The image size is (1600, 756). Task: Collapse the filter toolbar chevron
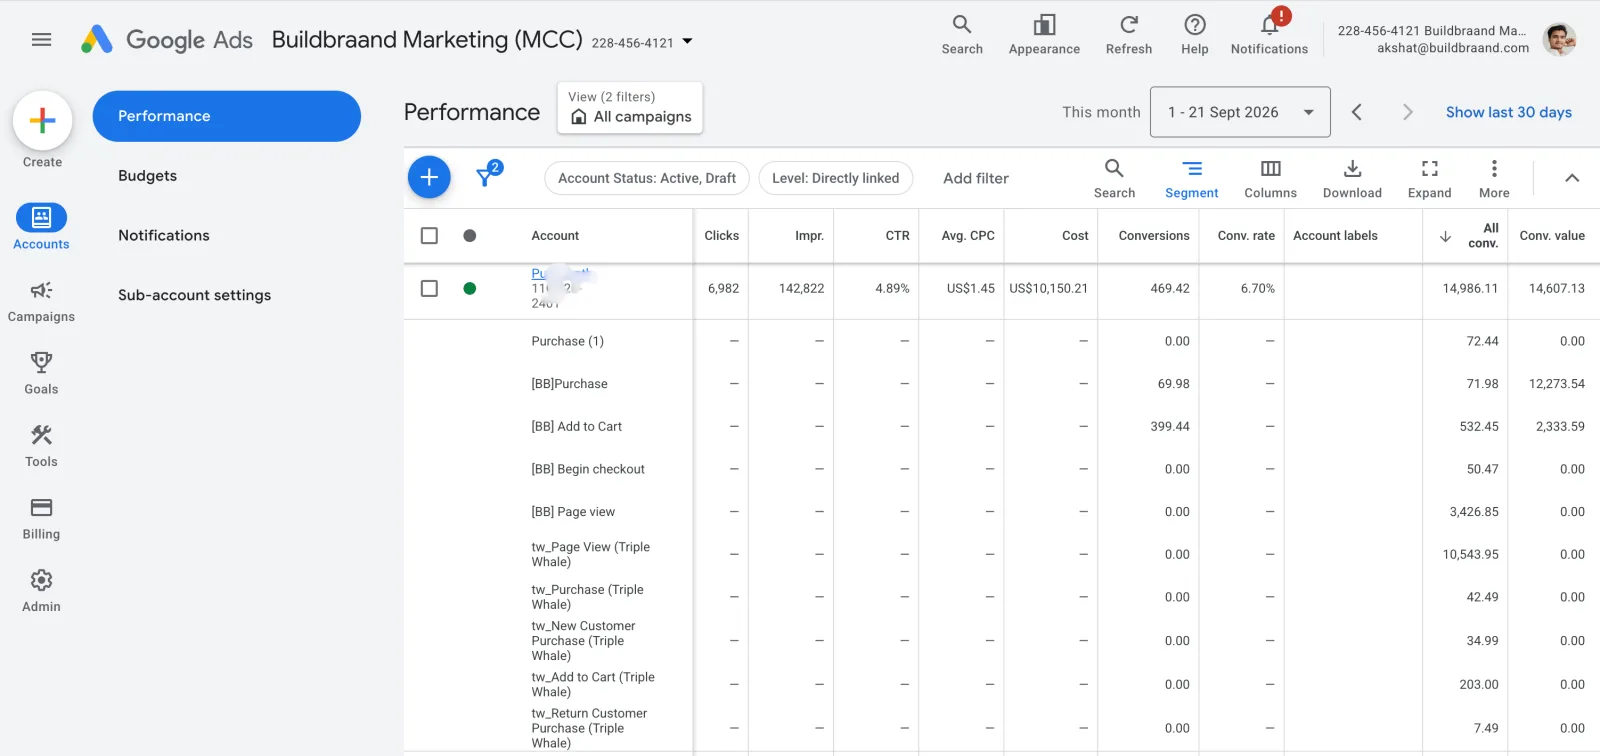[1572, 178]
